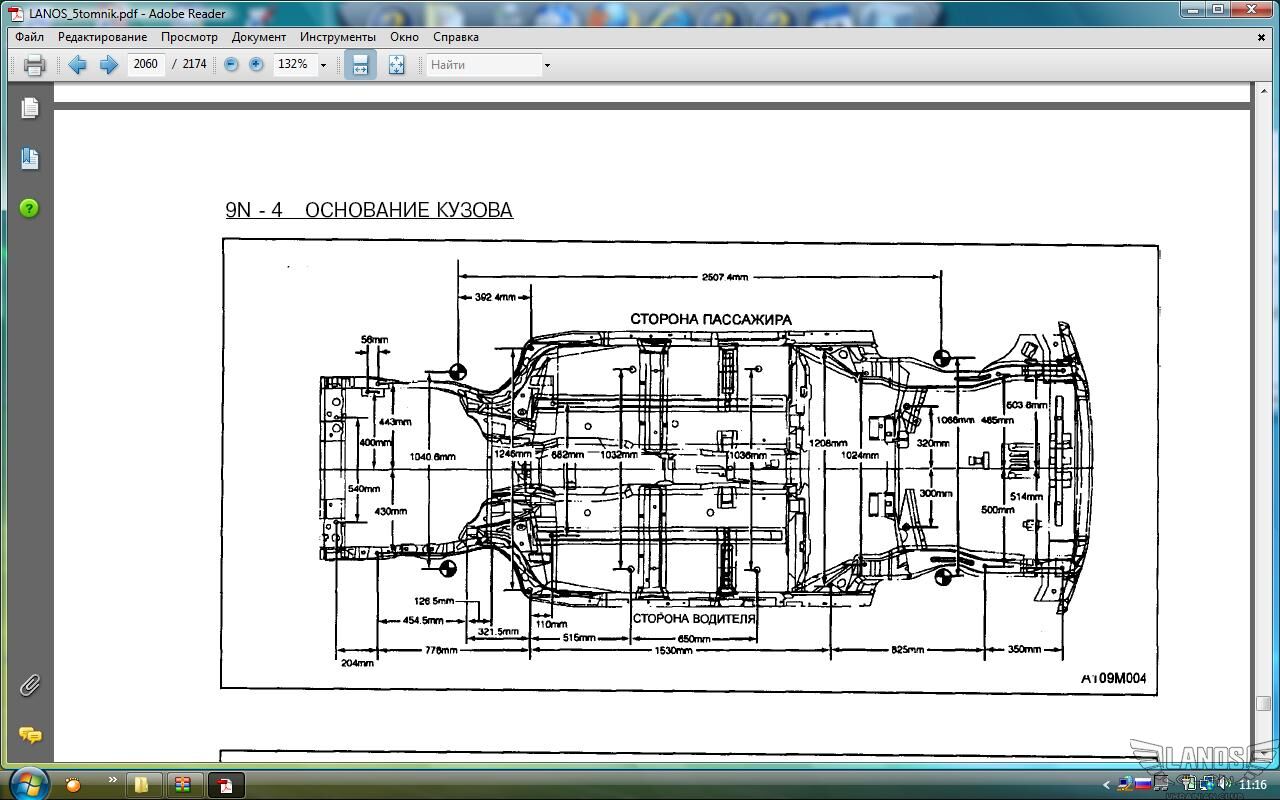
Task: Zoom in with the plus button
Action: pyautogui.click(x=256, y=64)
